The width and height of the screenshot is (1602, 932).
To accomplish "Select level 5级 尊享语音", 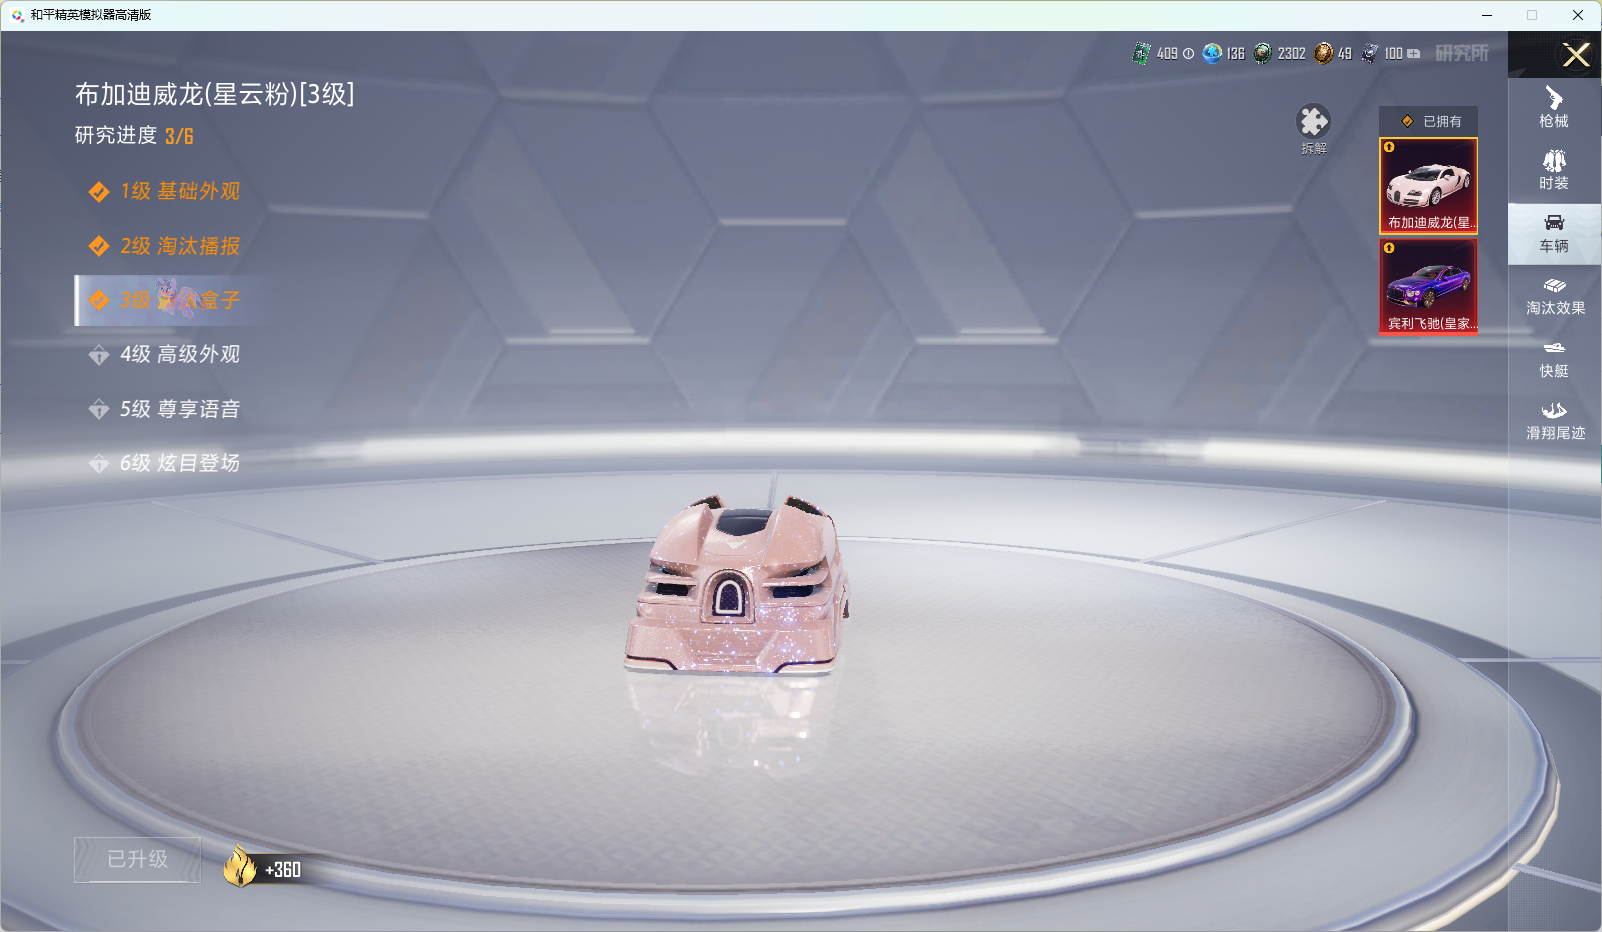I will tap(165, 409).
